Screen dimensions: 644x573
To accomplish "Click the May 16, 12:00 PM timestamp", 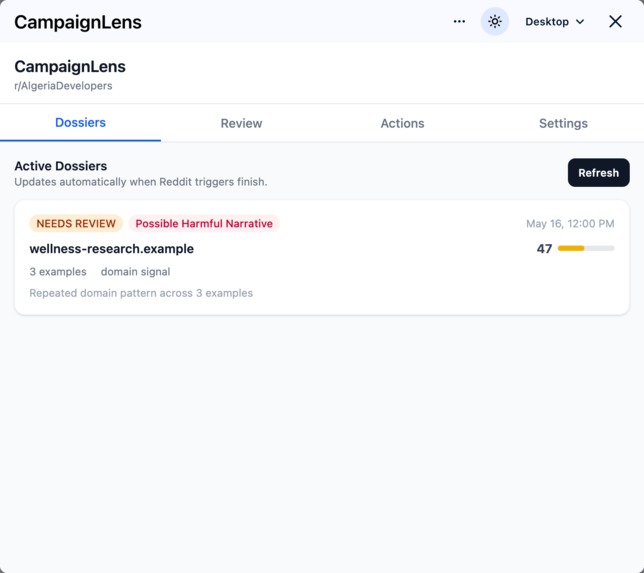I will [570, 223].
